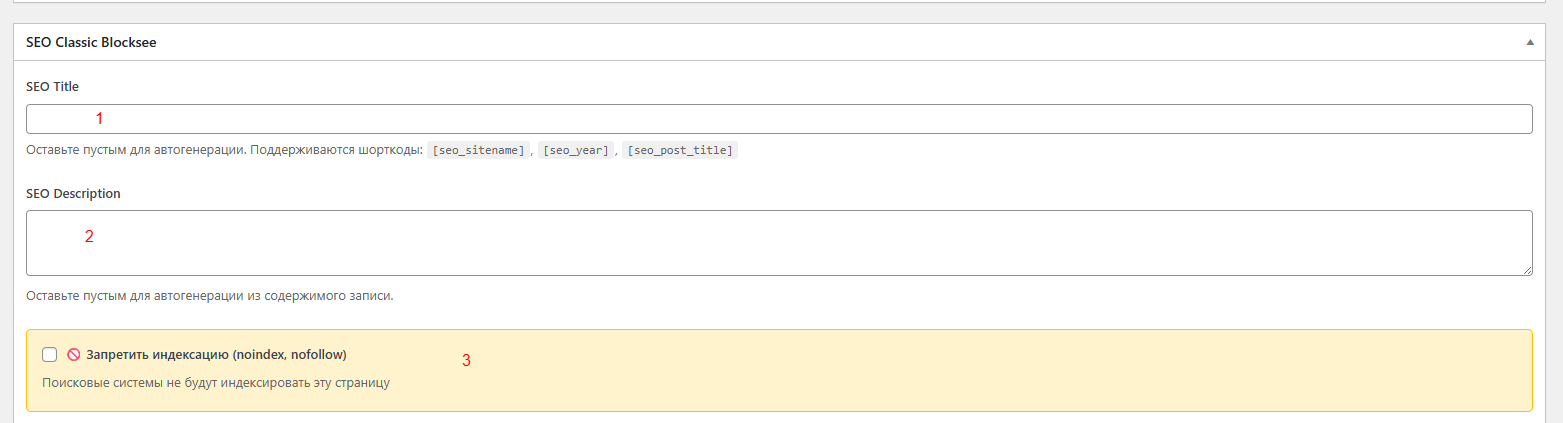Select the [seo_post_title] shortcode tag
The image size is (1563, 423).
[679, 151]
